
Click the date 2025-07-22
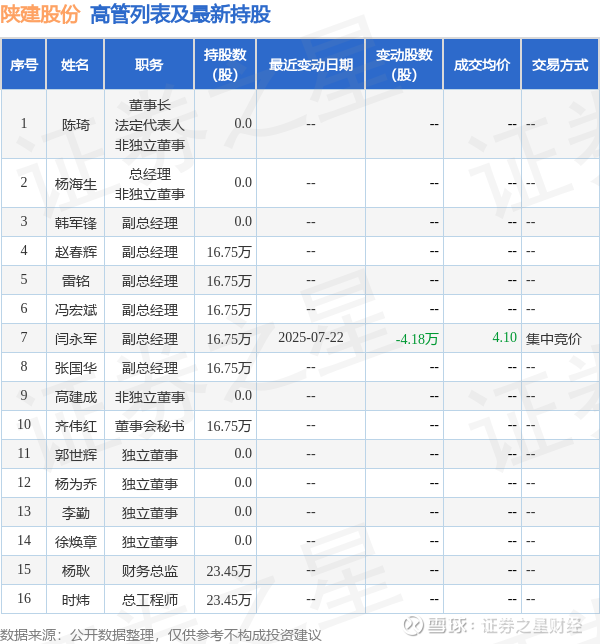(x=310, y=338)
